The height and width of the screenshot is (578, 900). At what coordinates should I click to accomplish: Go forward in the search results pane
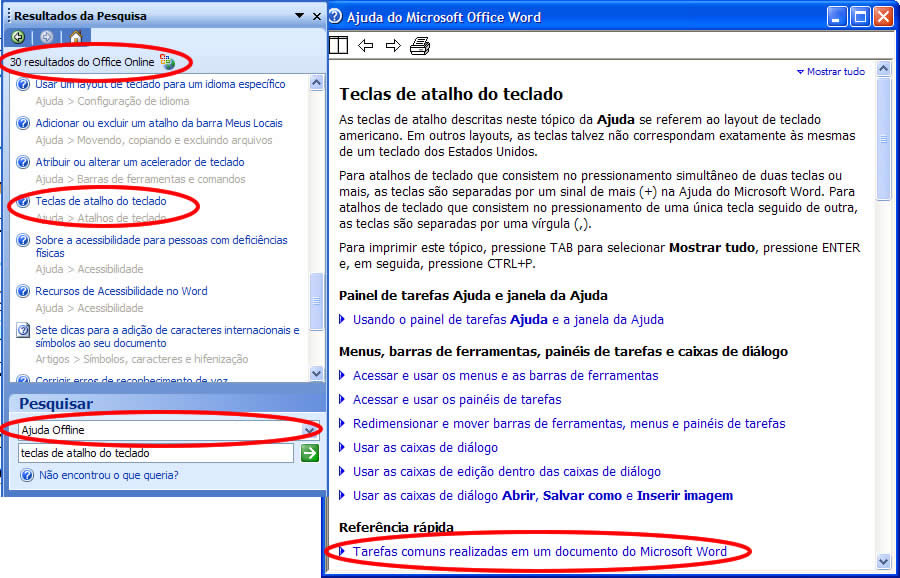tap(46, 37)
